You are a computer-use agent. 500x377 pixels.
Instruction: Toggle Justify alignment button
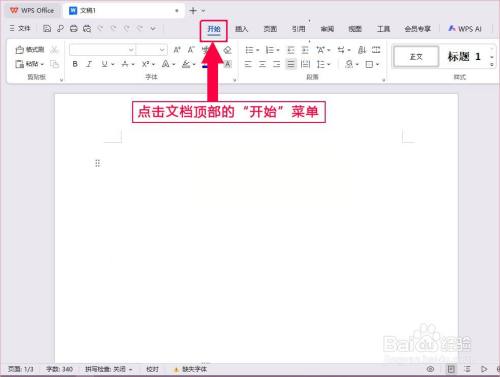click(x=291, y=64)
